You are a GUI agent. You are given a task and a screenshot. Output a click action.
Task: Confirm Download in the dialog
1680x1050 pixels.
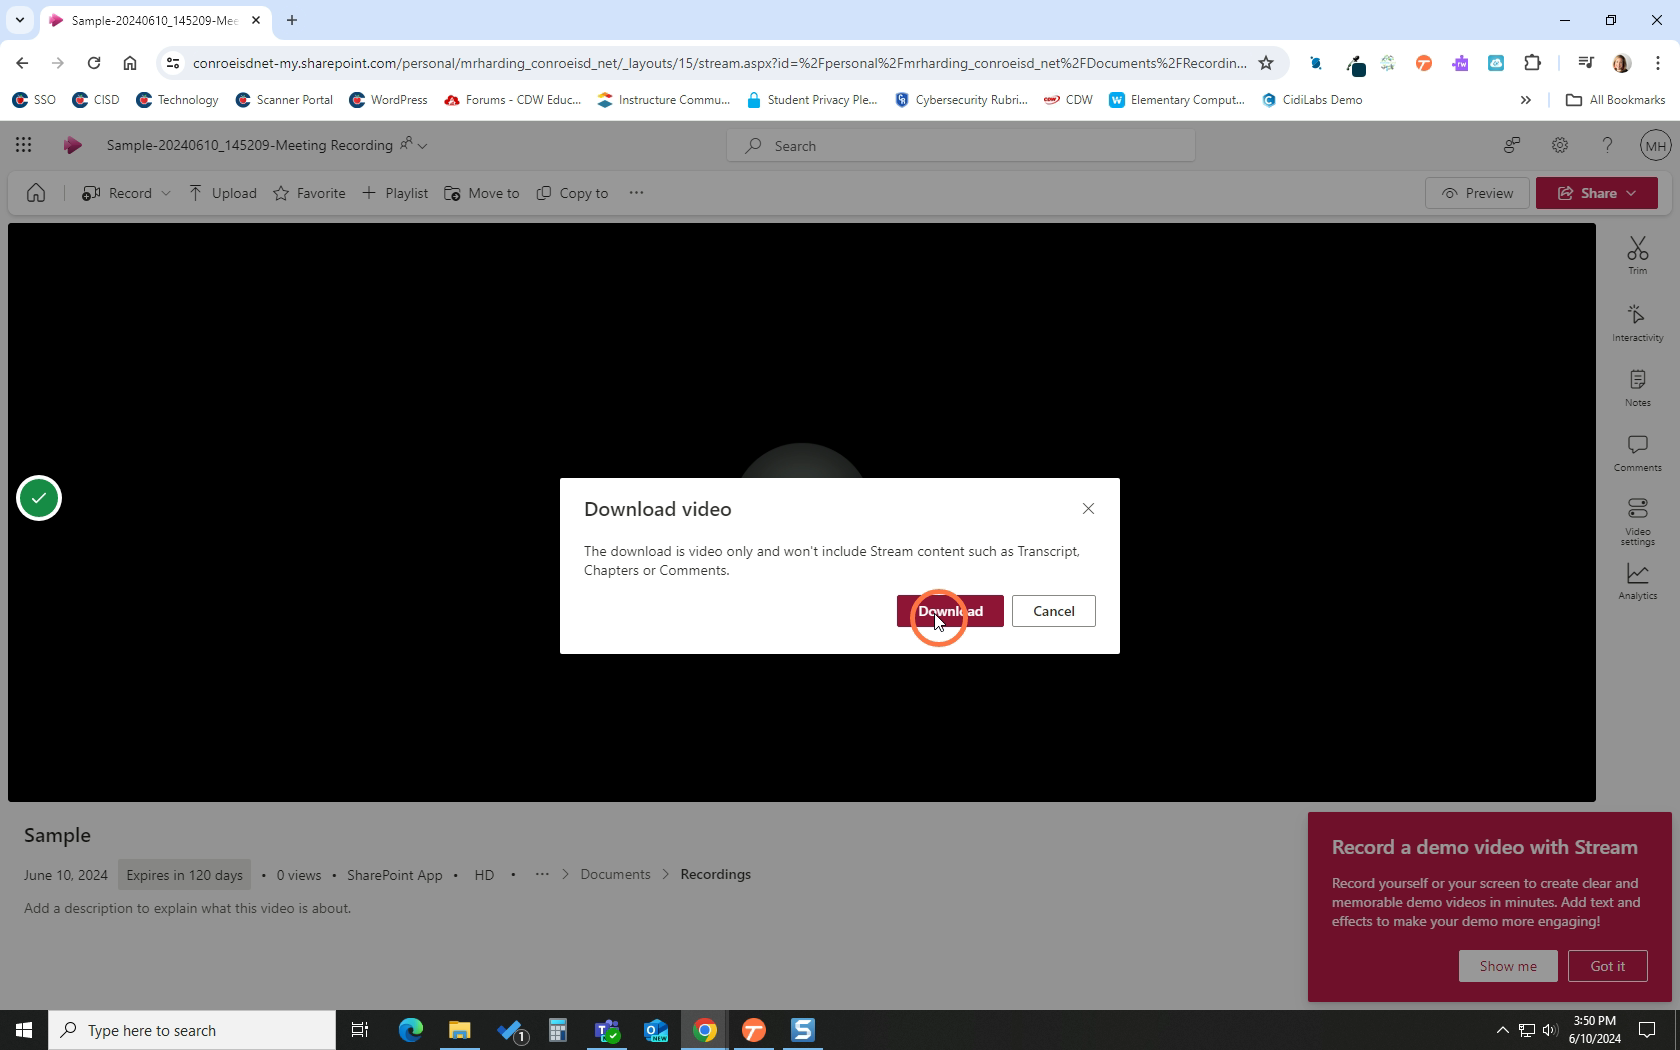click(950, 611)
